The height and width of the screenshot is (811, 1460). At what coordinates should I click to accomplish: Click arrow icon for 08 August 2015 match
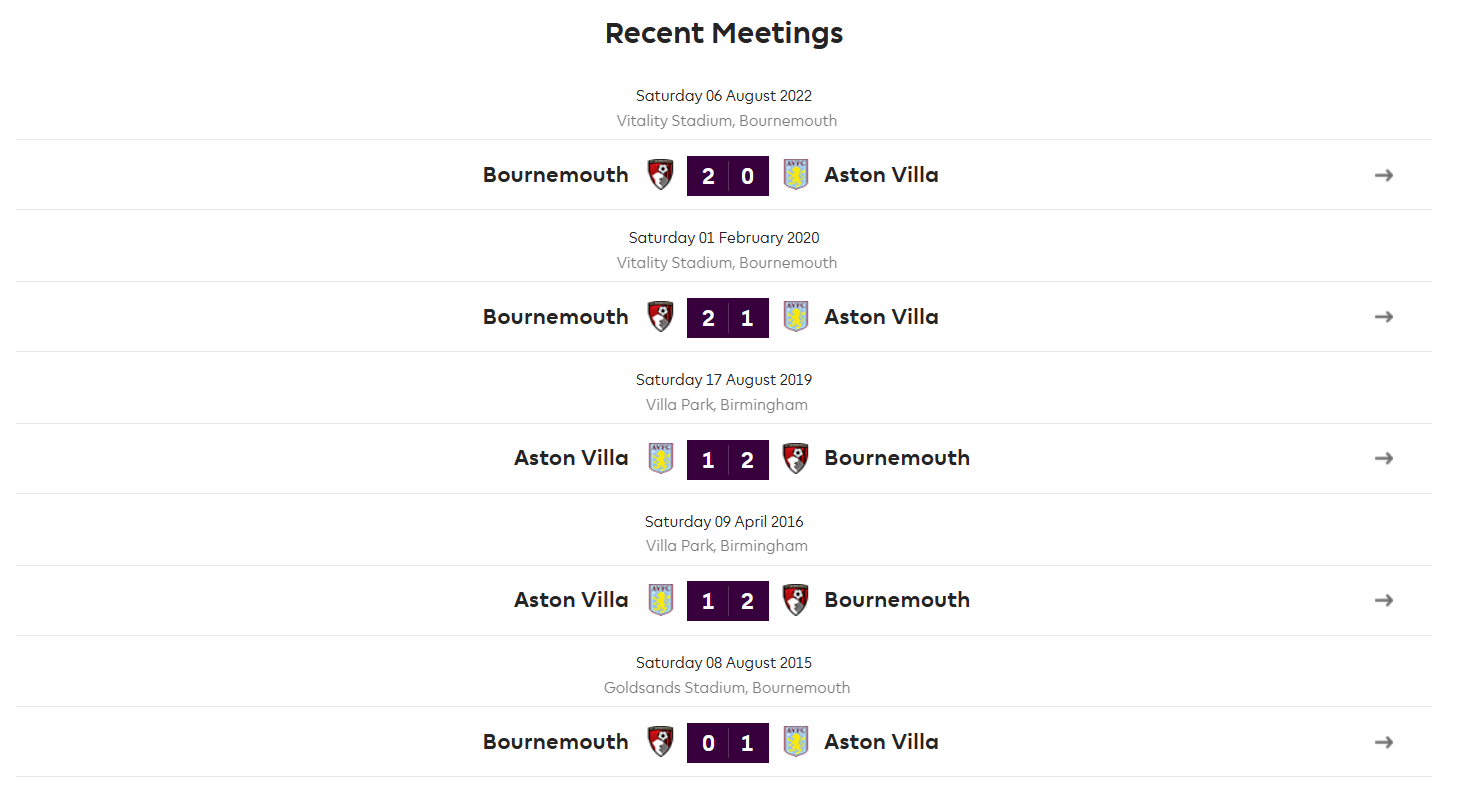pyautogui.click(x=1384, y=742)
